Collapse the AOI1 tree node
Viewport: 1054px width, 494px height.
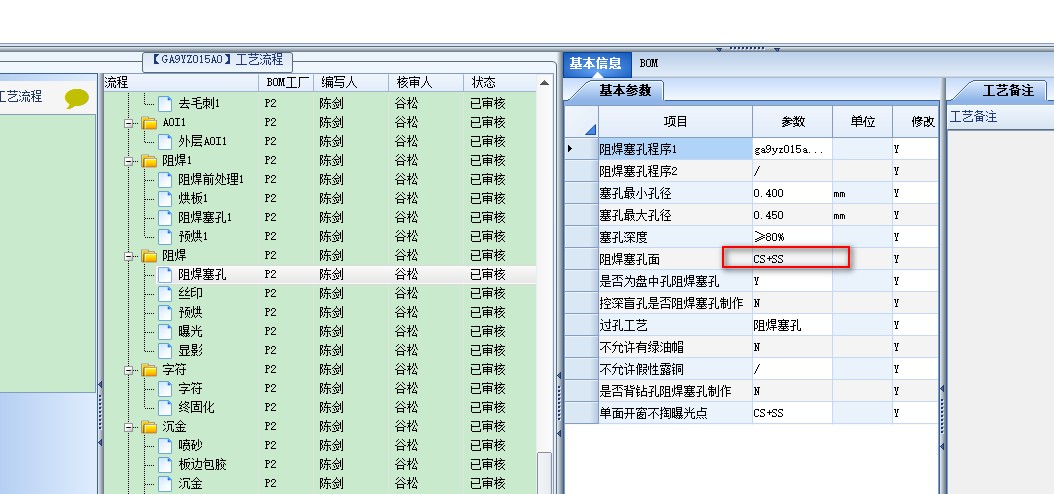click(x=128, y=123)
